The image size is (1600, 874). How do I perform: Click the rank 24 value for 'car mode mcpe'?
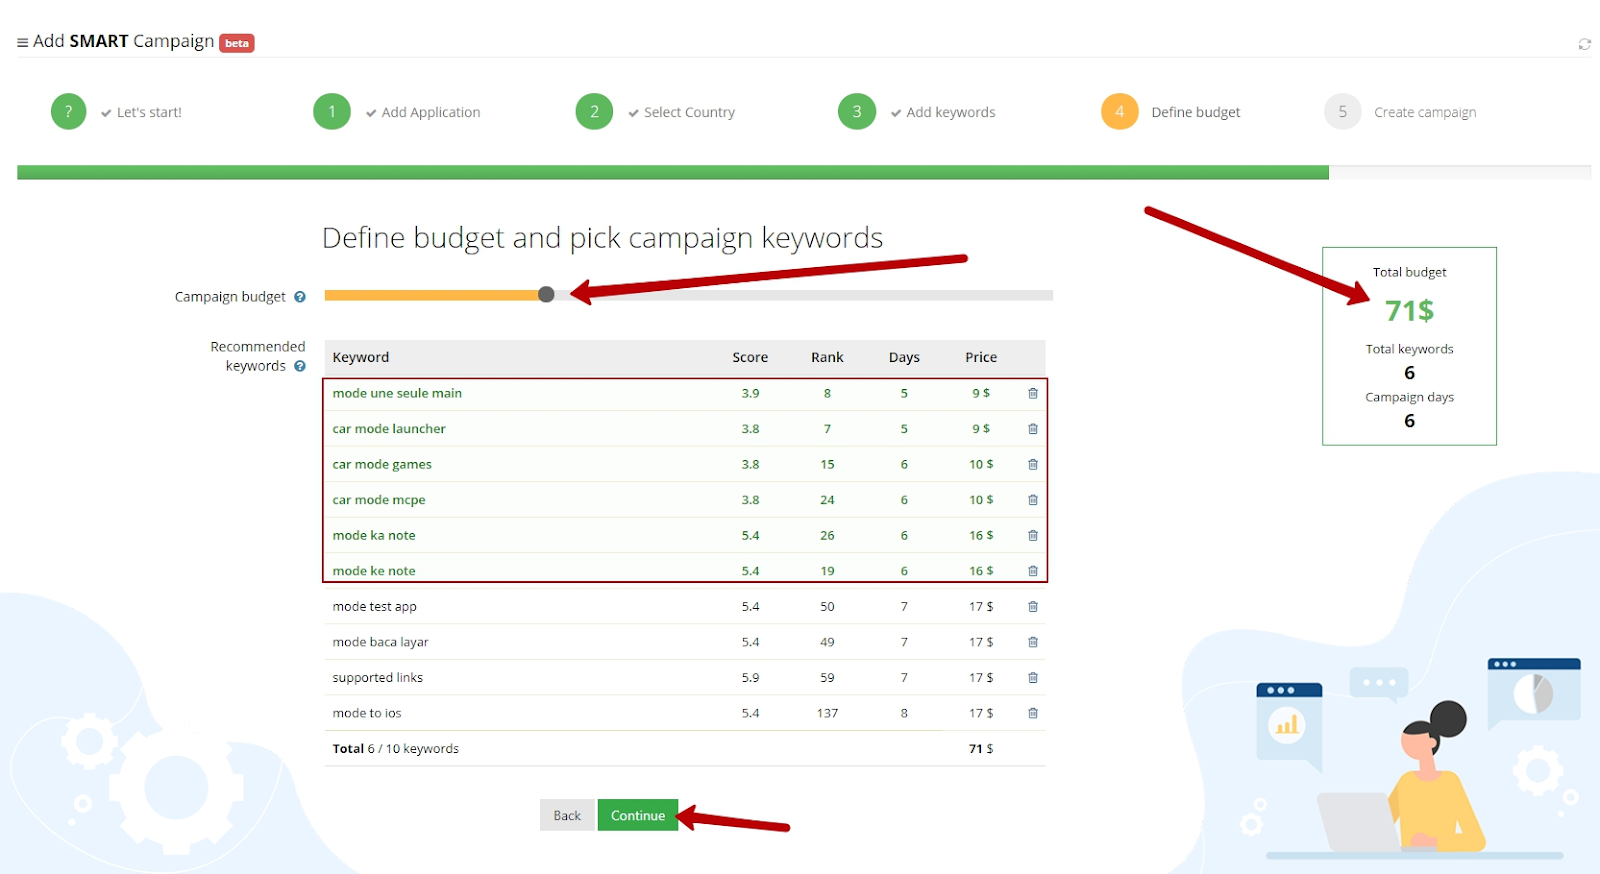(827, 500)
